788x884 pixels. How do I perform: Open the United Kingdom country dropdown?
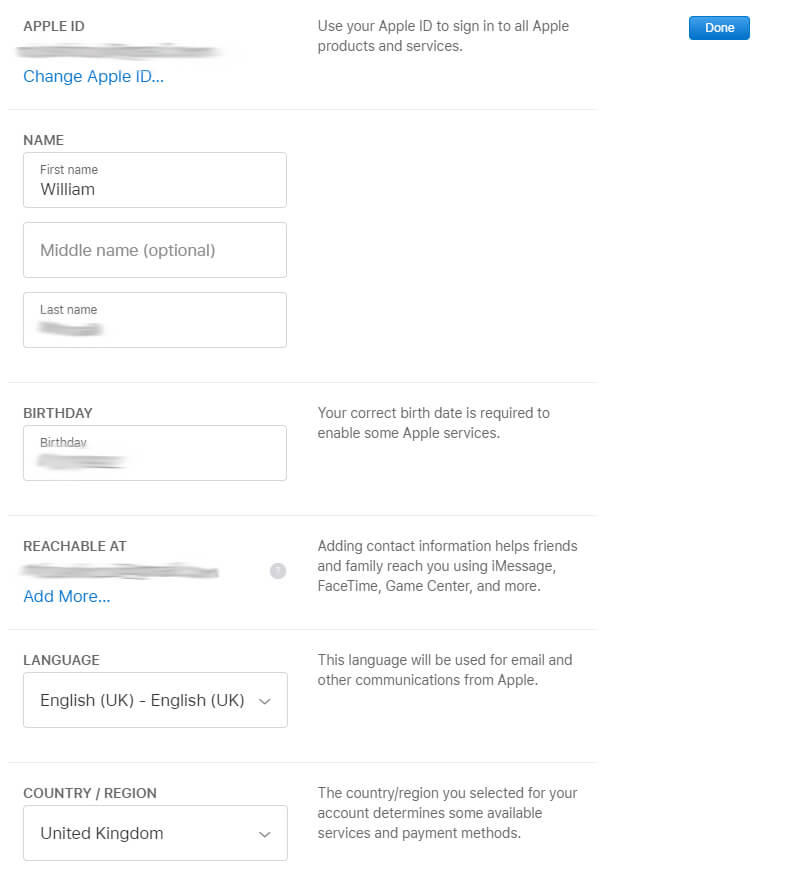(155, 833)
